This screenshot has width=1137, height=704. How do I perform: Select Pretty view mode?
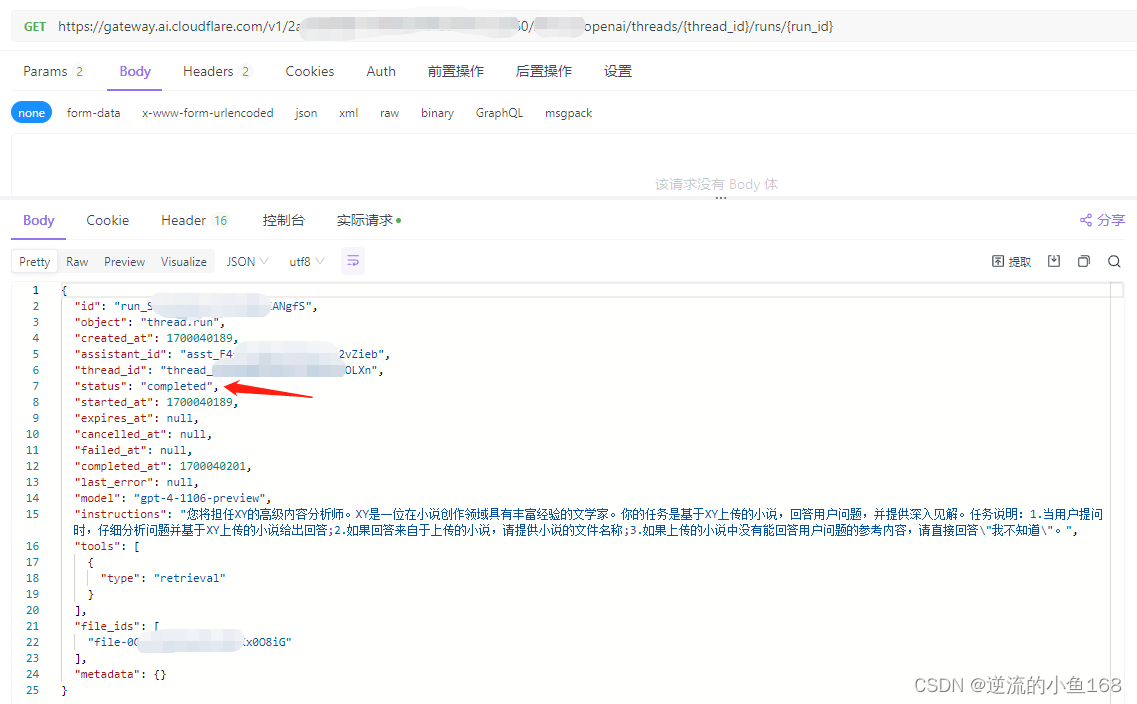35,261
